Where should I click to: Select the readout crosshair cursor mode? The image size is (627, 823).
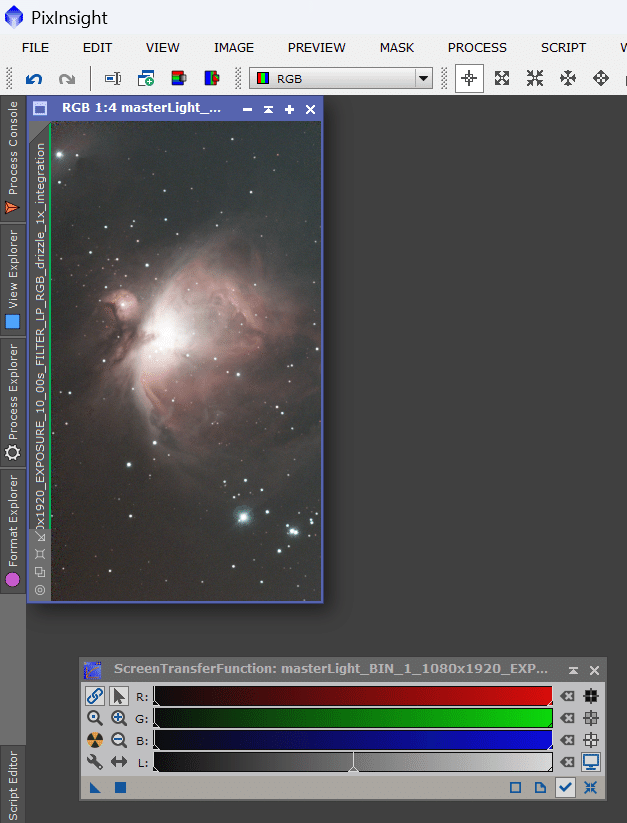click(x=469, y=79)
